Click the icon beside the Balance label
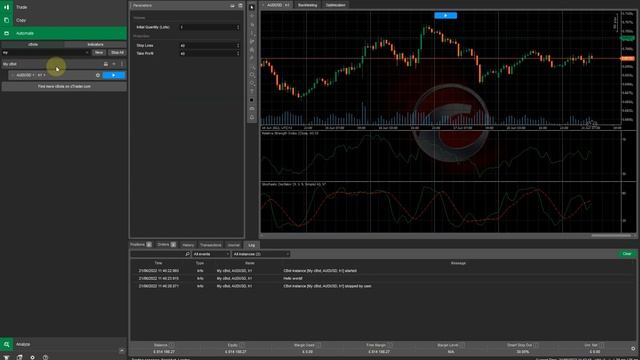Image resolution: width=640 pixels, height=360 pixels. tap(172, 345)
